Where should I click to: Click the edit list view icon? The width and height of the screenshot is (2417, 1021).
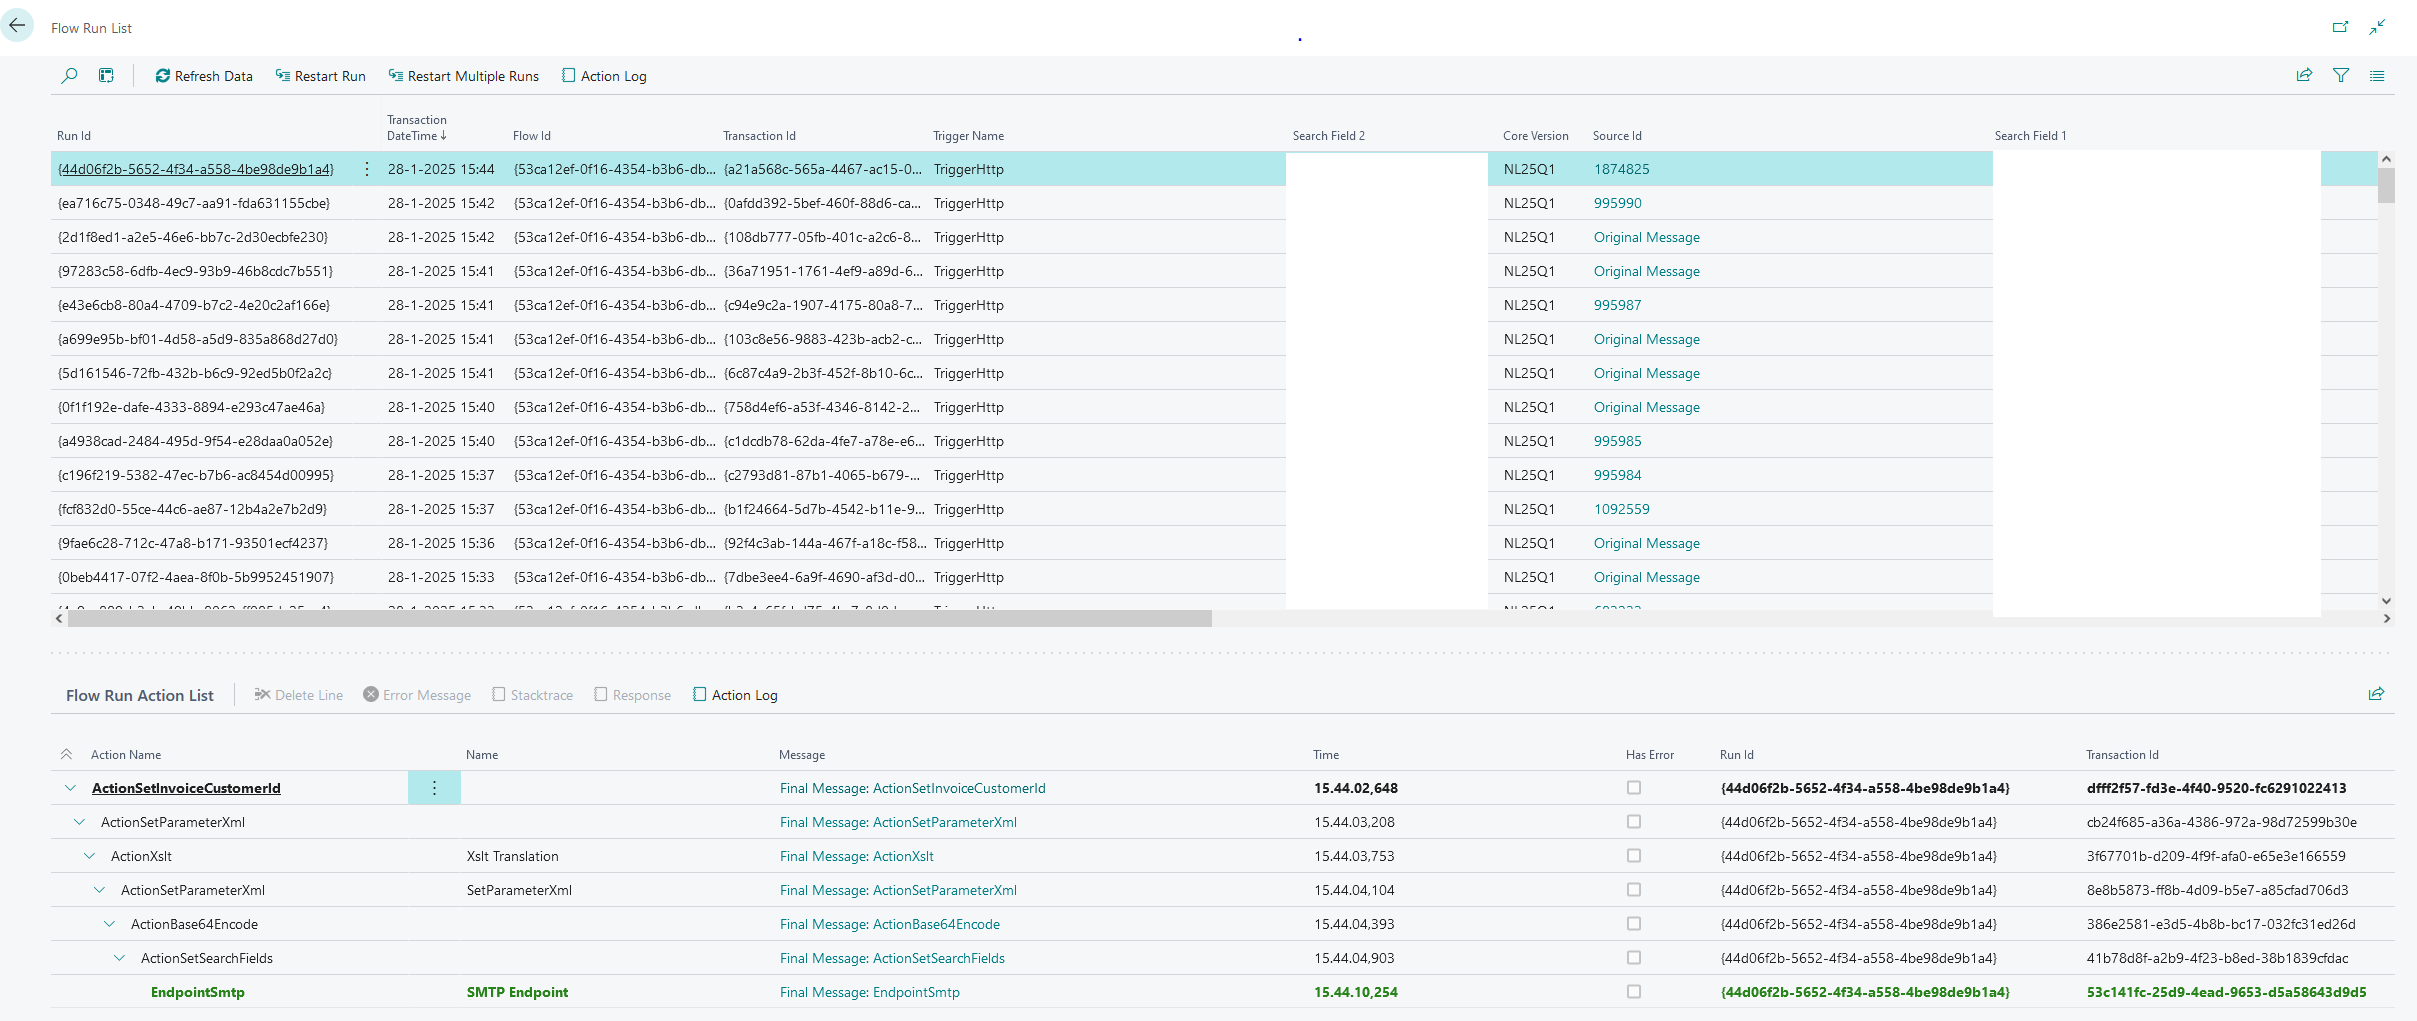tap(106, 76)
